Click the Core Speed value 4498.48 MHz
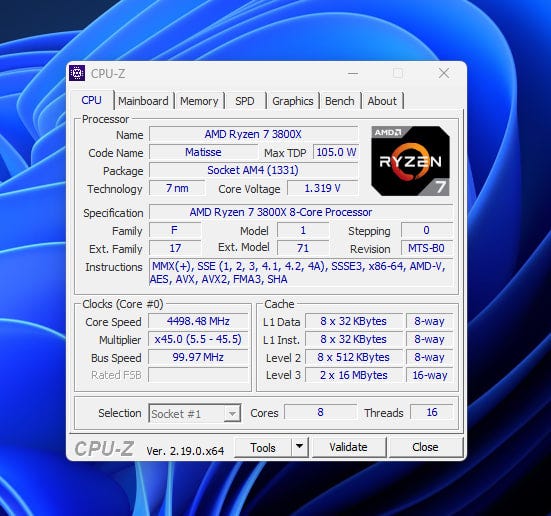The image size is (551, 516). click(x=198, y=321)
